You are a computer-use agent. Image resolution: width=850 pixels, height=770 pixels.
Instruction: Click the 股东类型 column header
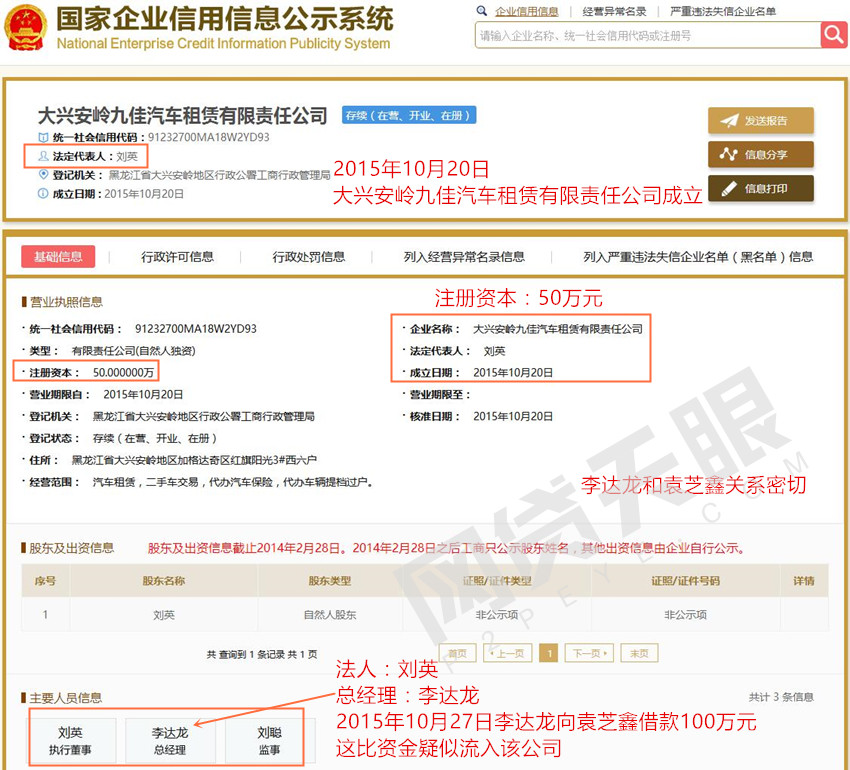[330, 581]
